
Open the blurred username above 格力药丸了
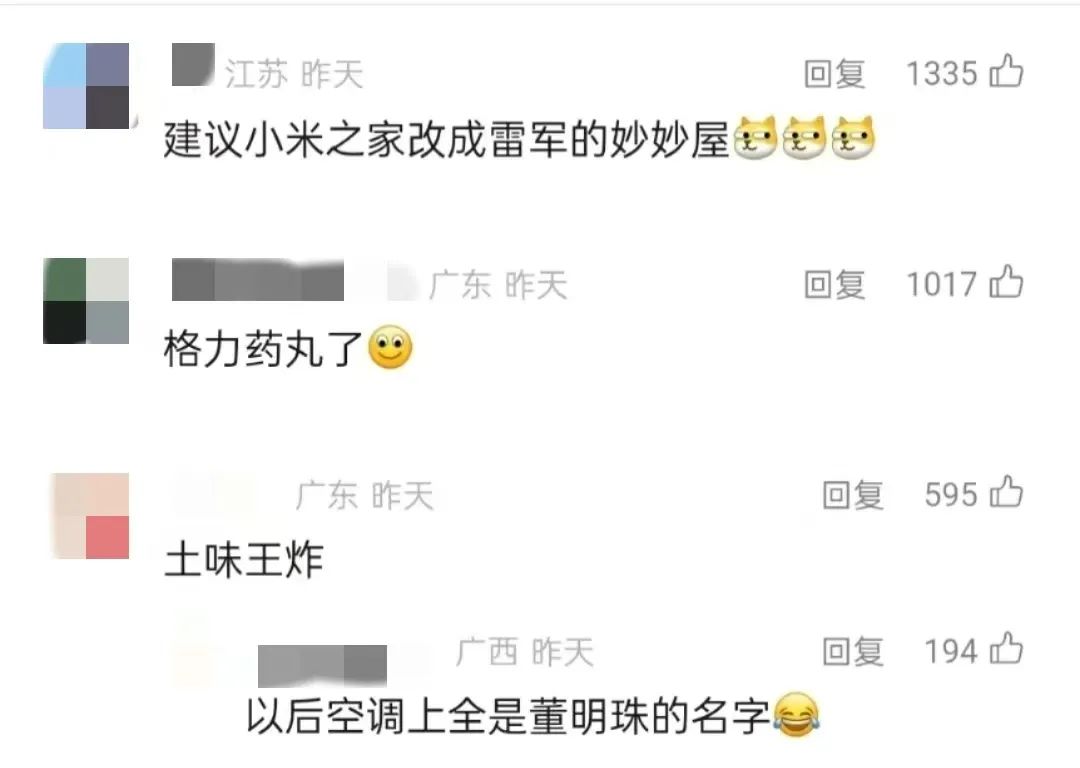[x=258, y=280]
